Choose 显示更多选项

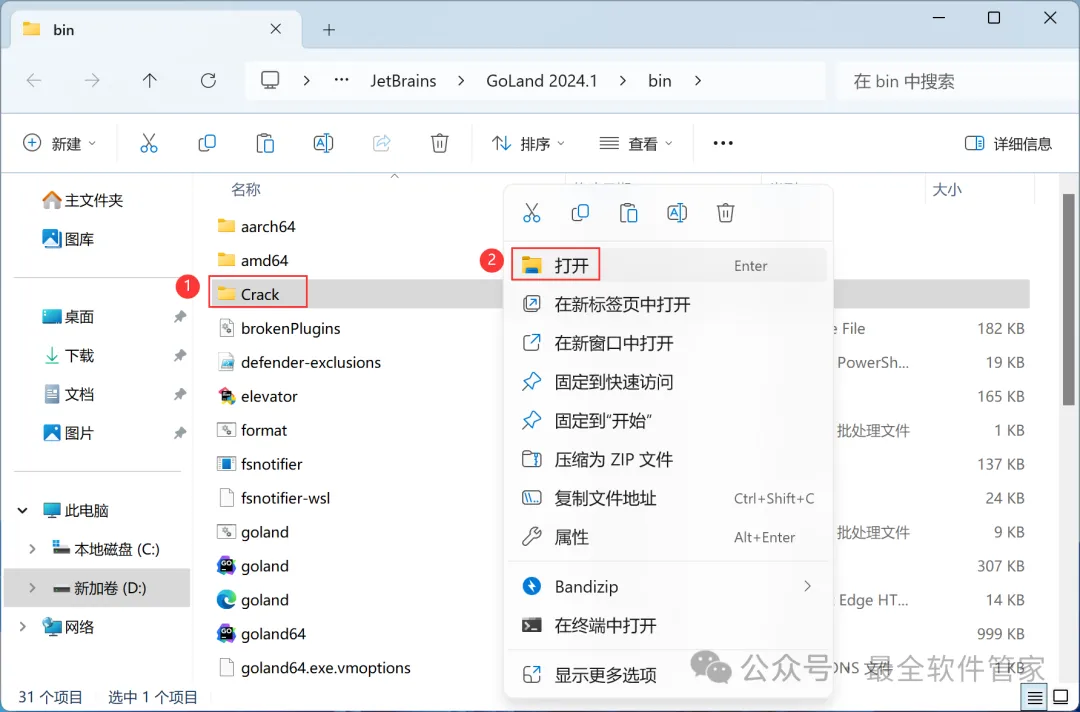tap(668, 675)
